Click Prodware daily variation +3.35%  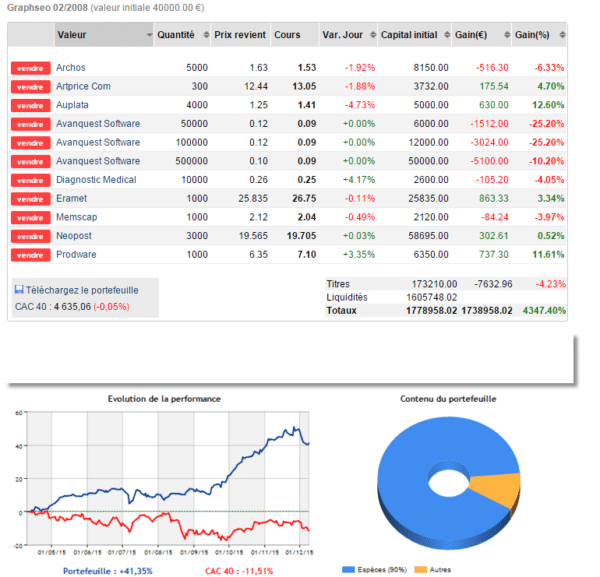click(359, 255)
